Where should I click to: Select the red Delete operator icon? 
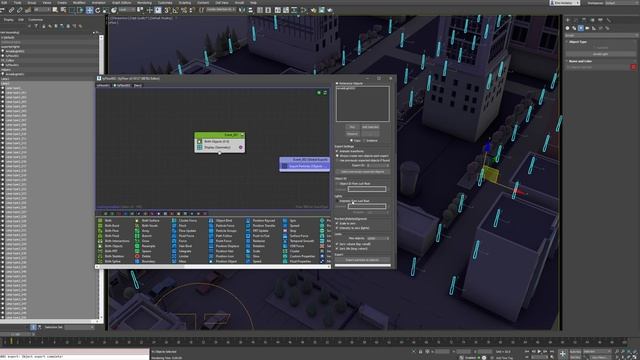(x=137, y=256)
